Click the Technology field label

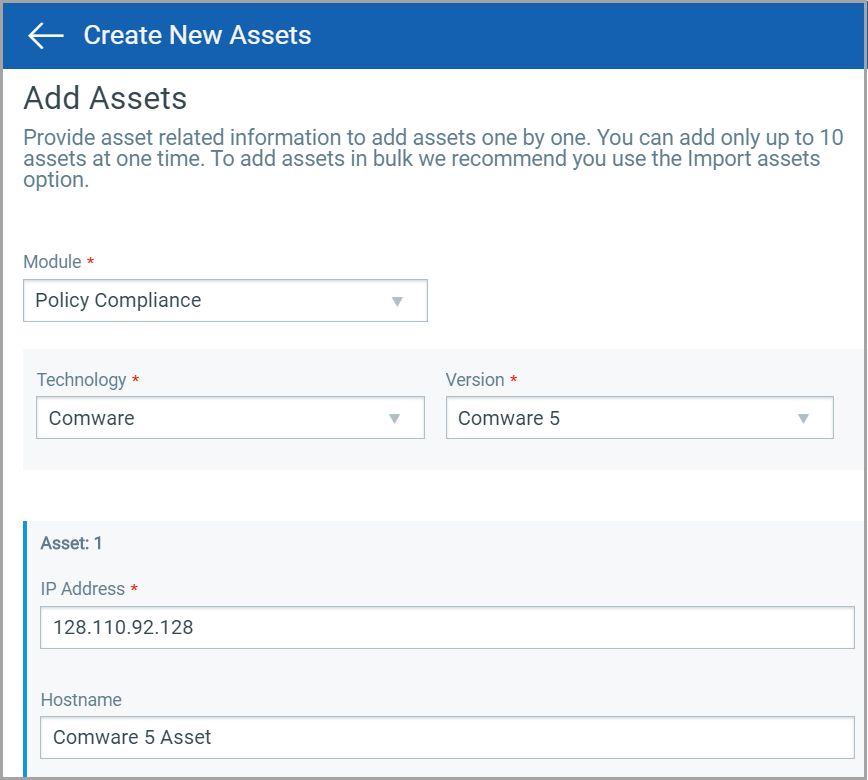pyautogui.click(x=81, y=380)
